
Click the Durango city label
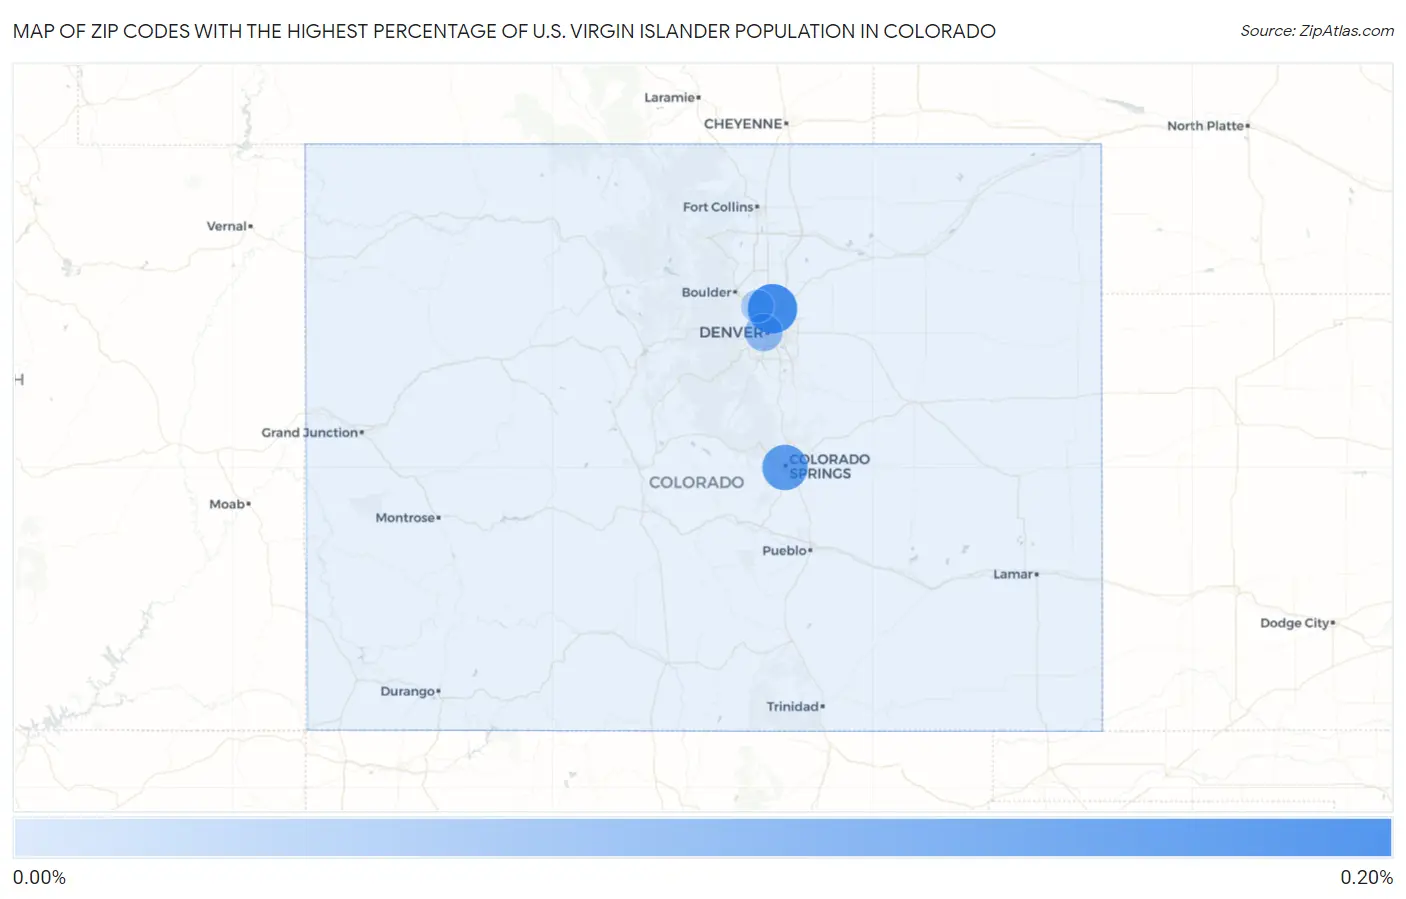[x=407, y=692]
